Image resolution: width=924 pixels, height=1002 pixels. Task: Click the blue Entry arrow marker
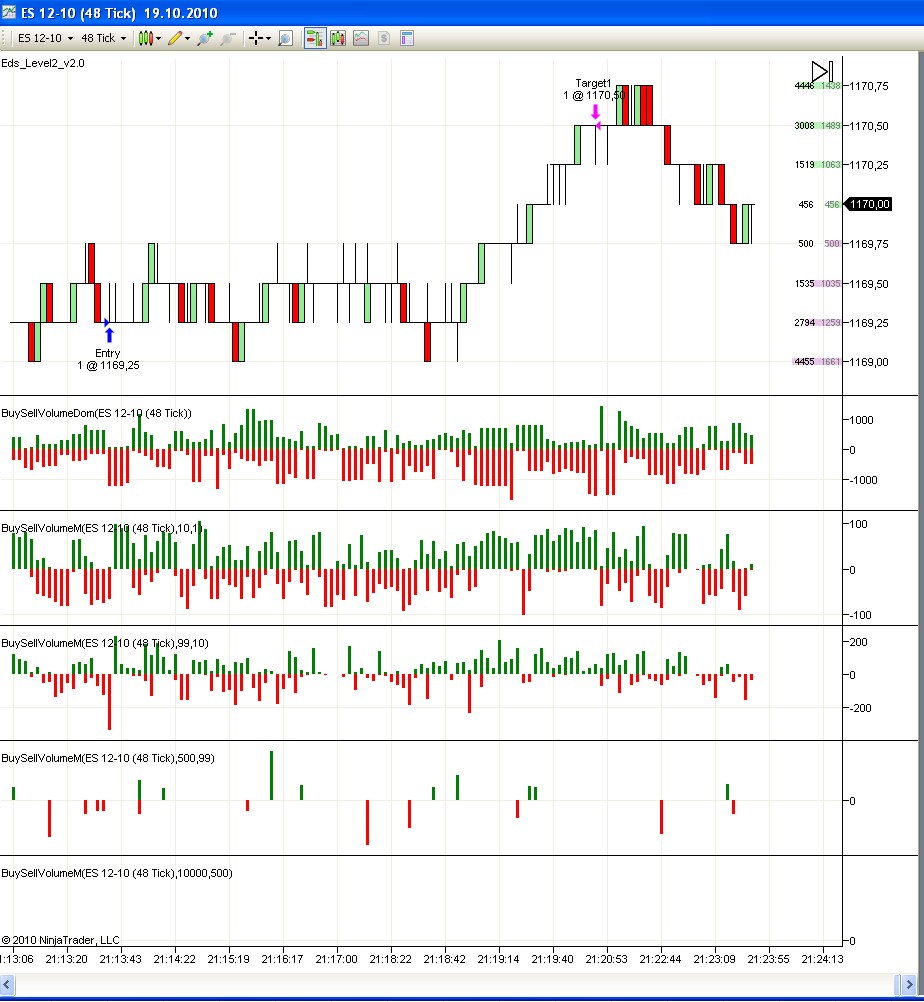[109, 334]
